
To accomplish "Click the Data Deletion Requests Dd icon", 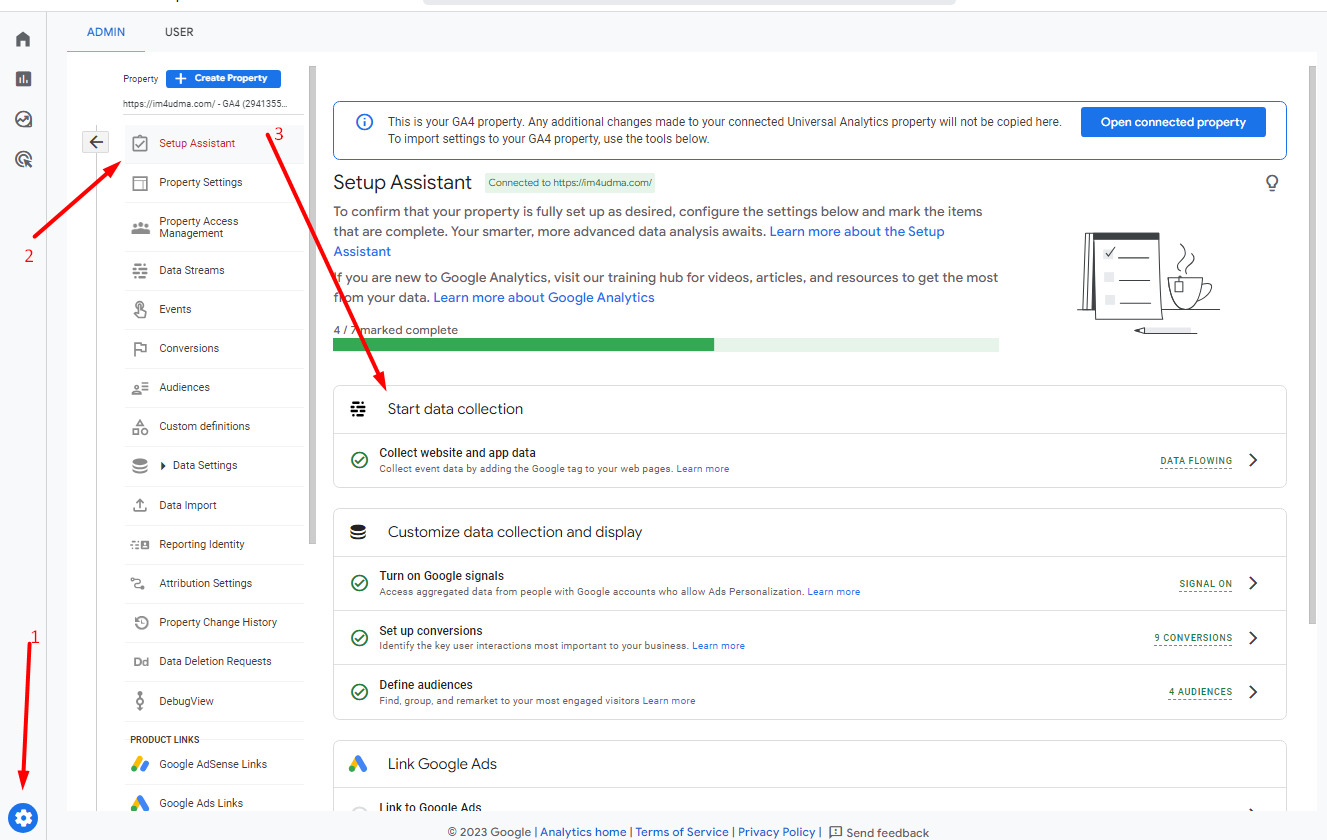I will coord(140,662).
